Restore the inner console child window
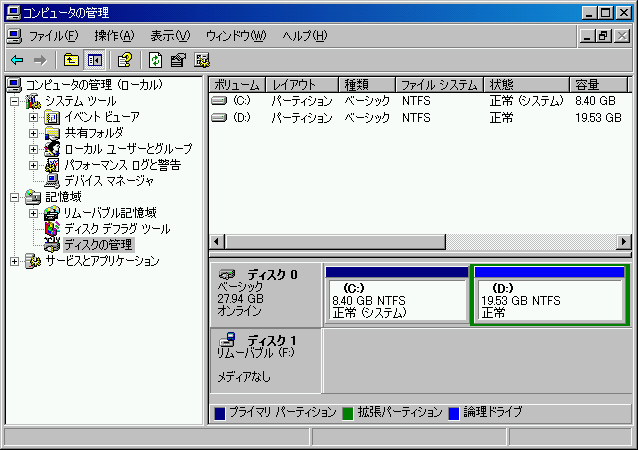This screenshot has width=638, height=450. coord(603,36)
